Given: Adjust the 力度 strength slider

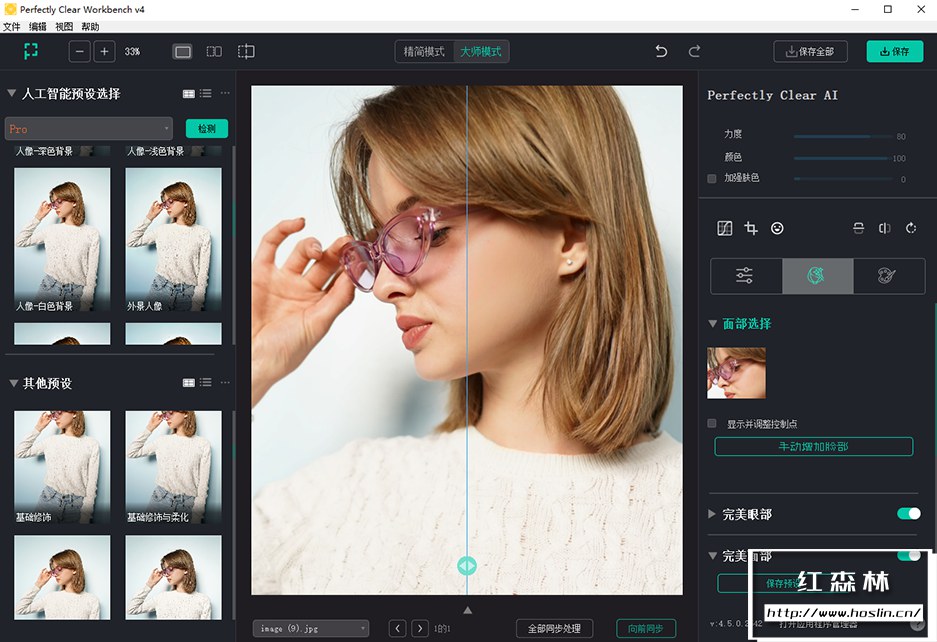Looking at the screenshot, I should tap(841, 136).
